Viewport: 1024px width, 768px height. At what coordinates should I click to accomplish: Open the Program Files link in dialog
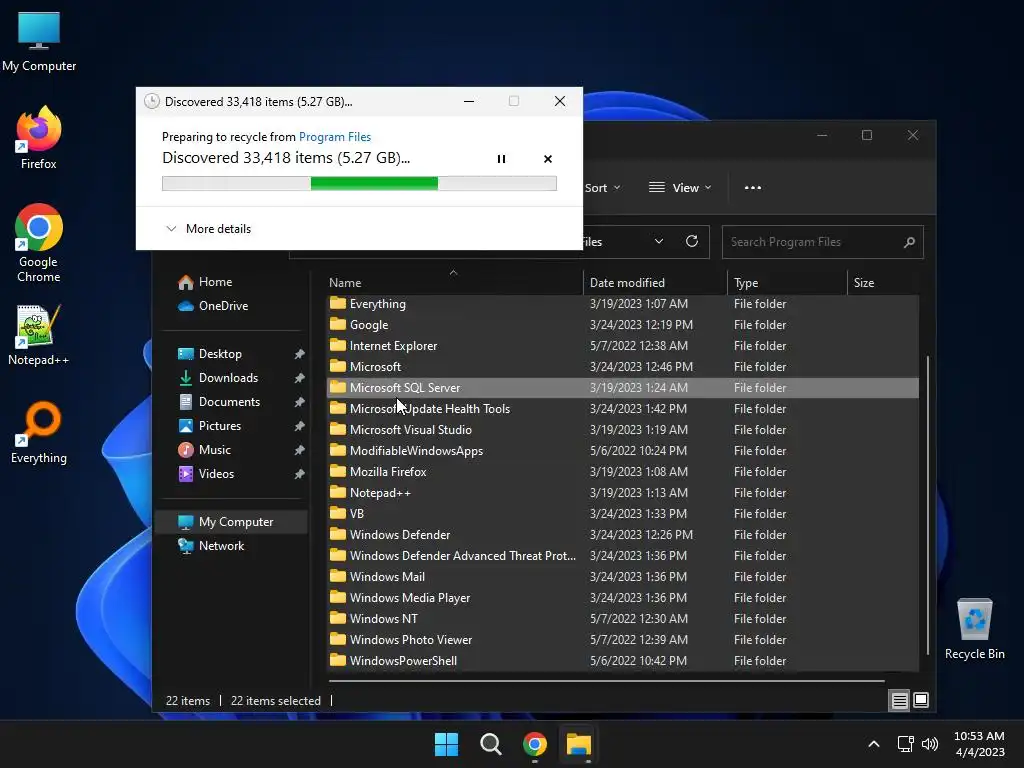334,136
